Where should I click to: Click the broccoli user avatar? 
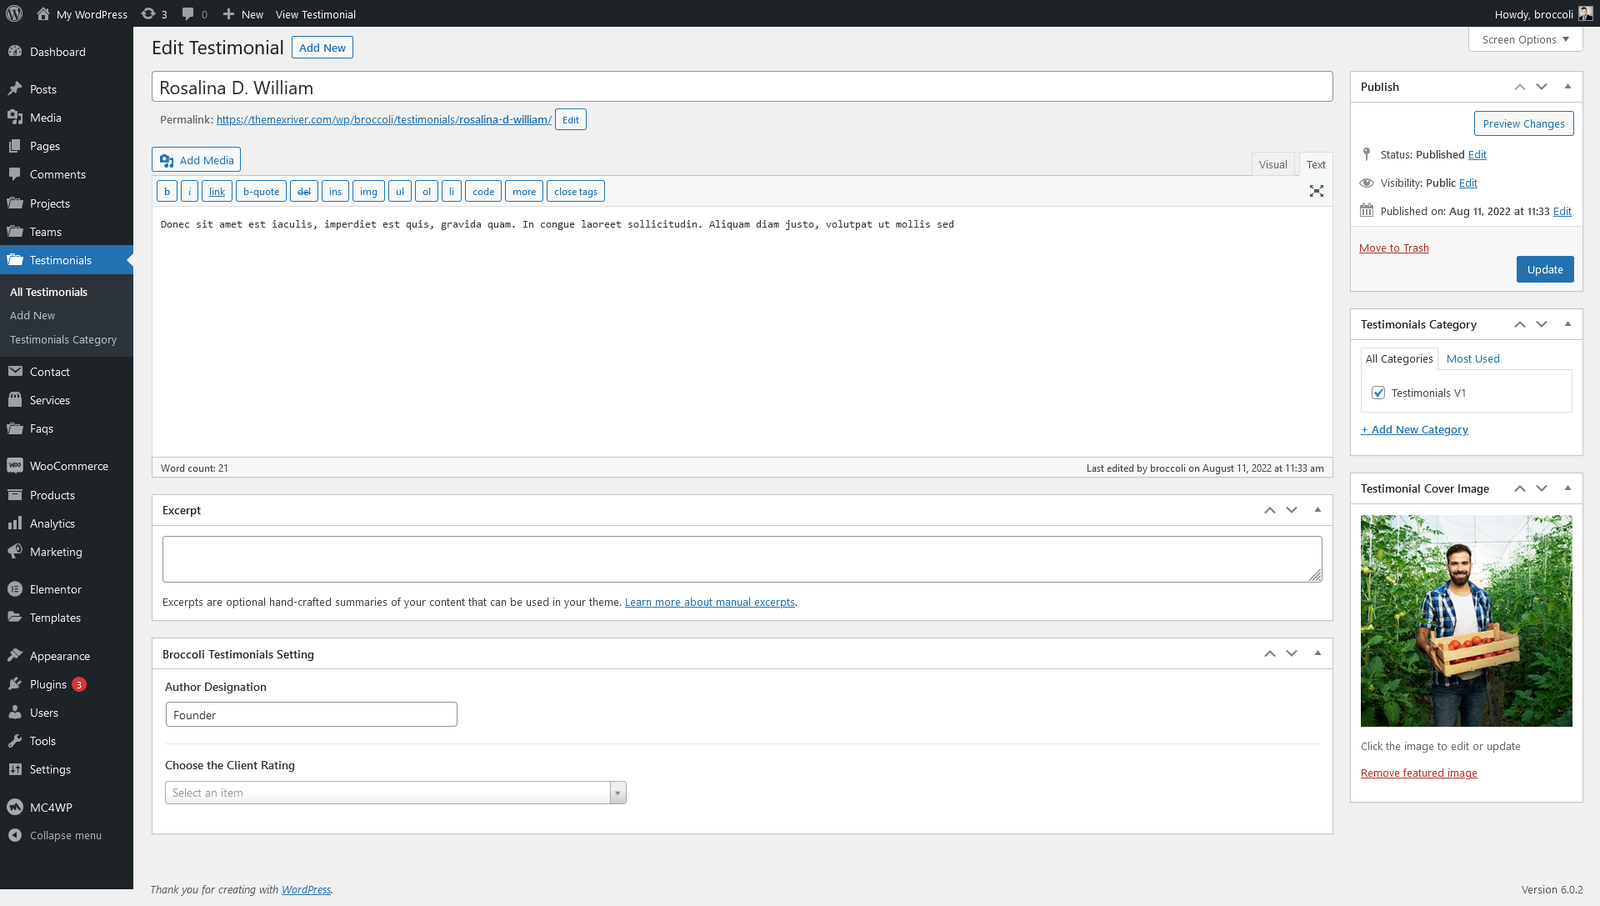click(1585, 14)
